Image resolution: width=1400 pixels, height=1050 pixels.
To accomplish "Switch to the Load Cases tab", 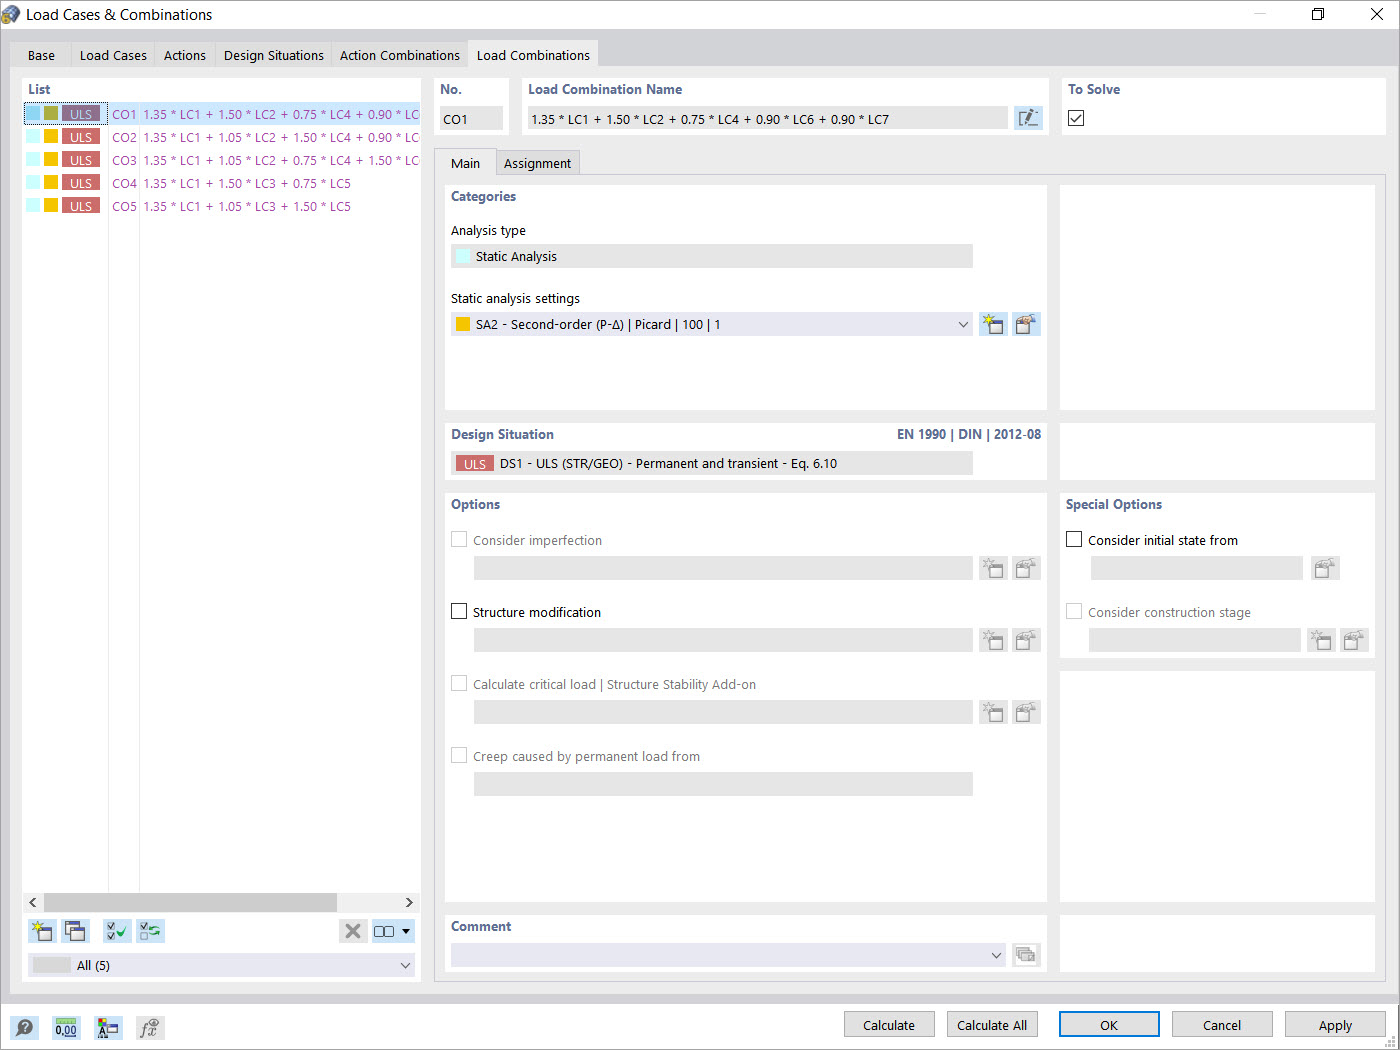I will pyautogui.click(x=113, y=55).
